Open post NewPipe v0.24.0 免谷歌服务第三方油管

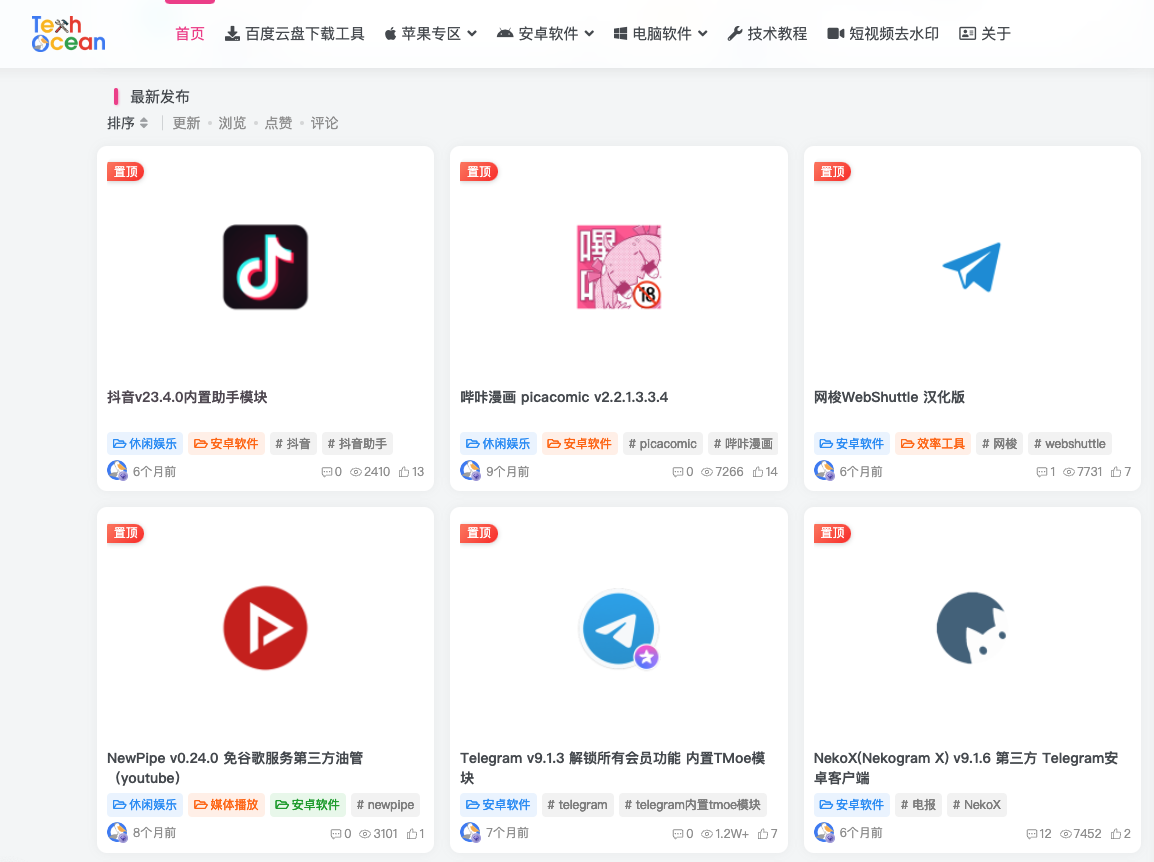pyautogui.click(x=236, y=768)
